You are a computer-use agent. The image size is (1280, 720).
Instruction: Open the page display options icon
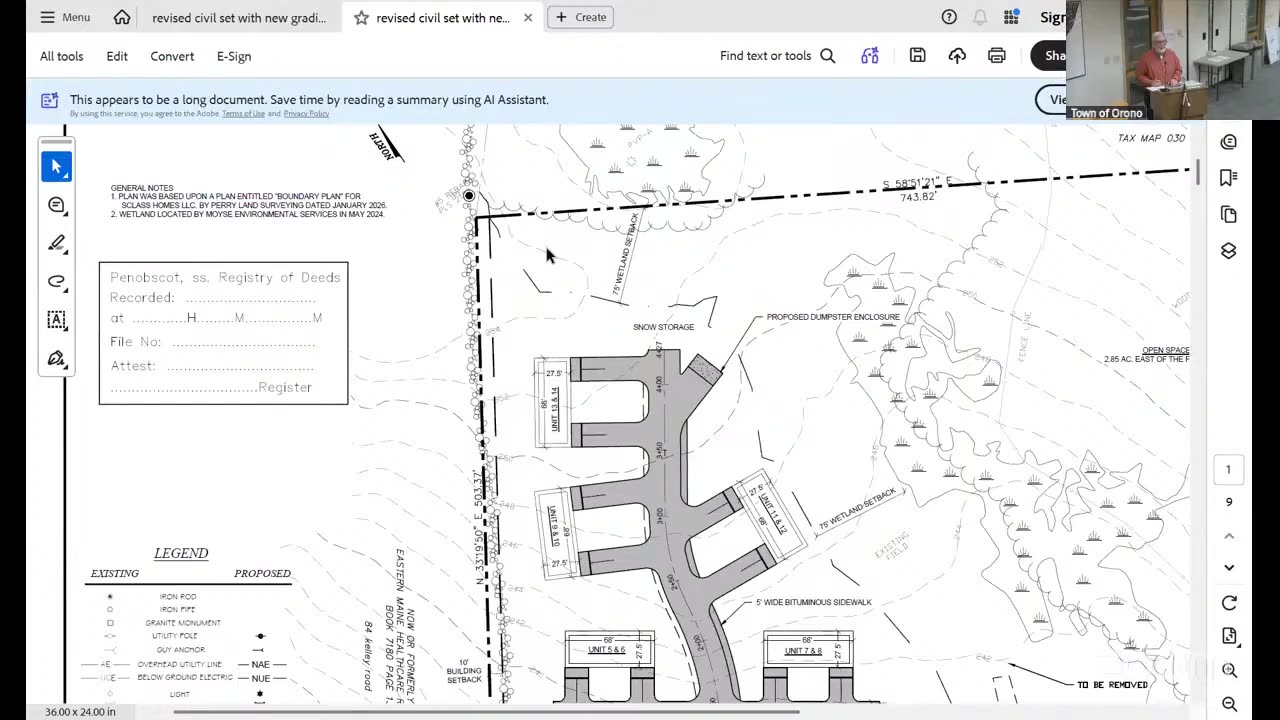1229,636
